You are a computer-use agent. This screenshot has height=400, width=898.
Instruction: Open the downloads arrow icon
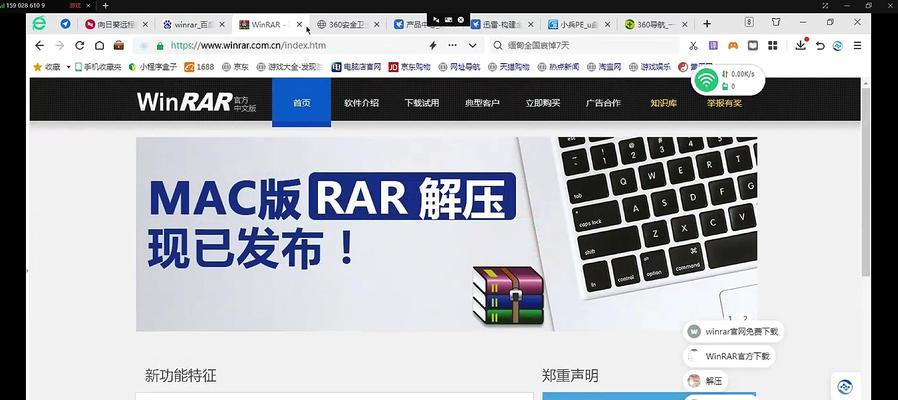click(801, 45)
